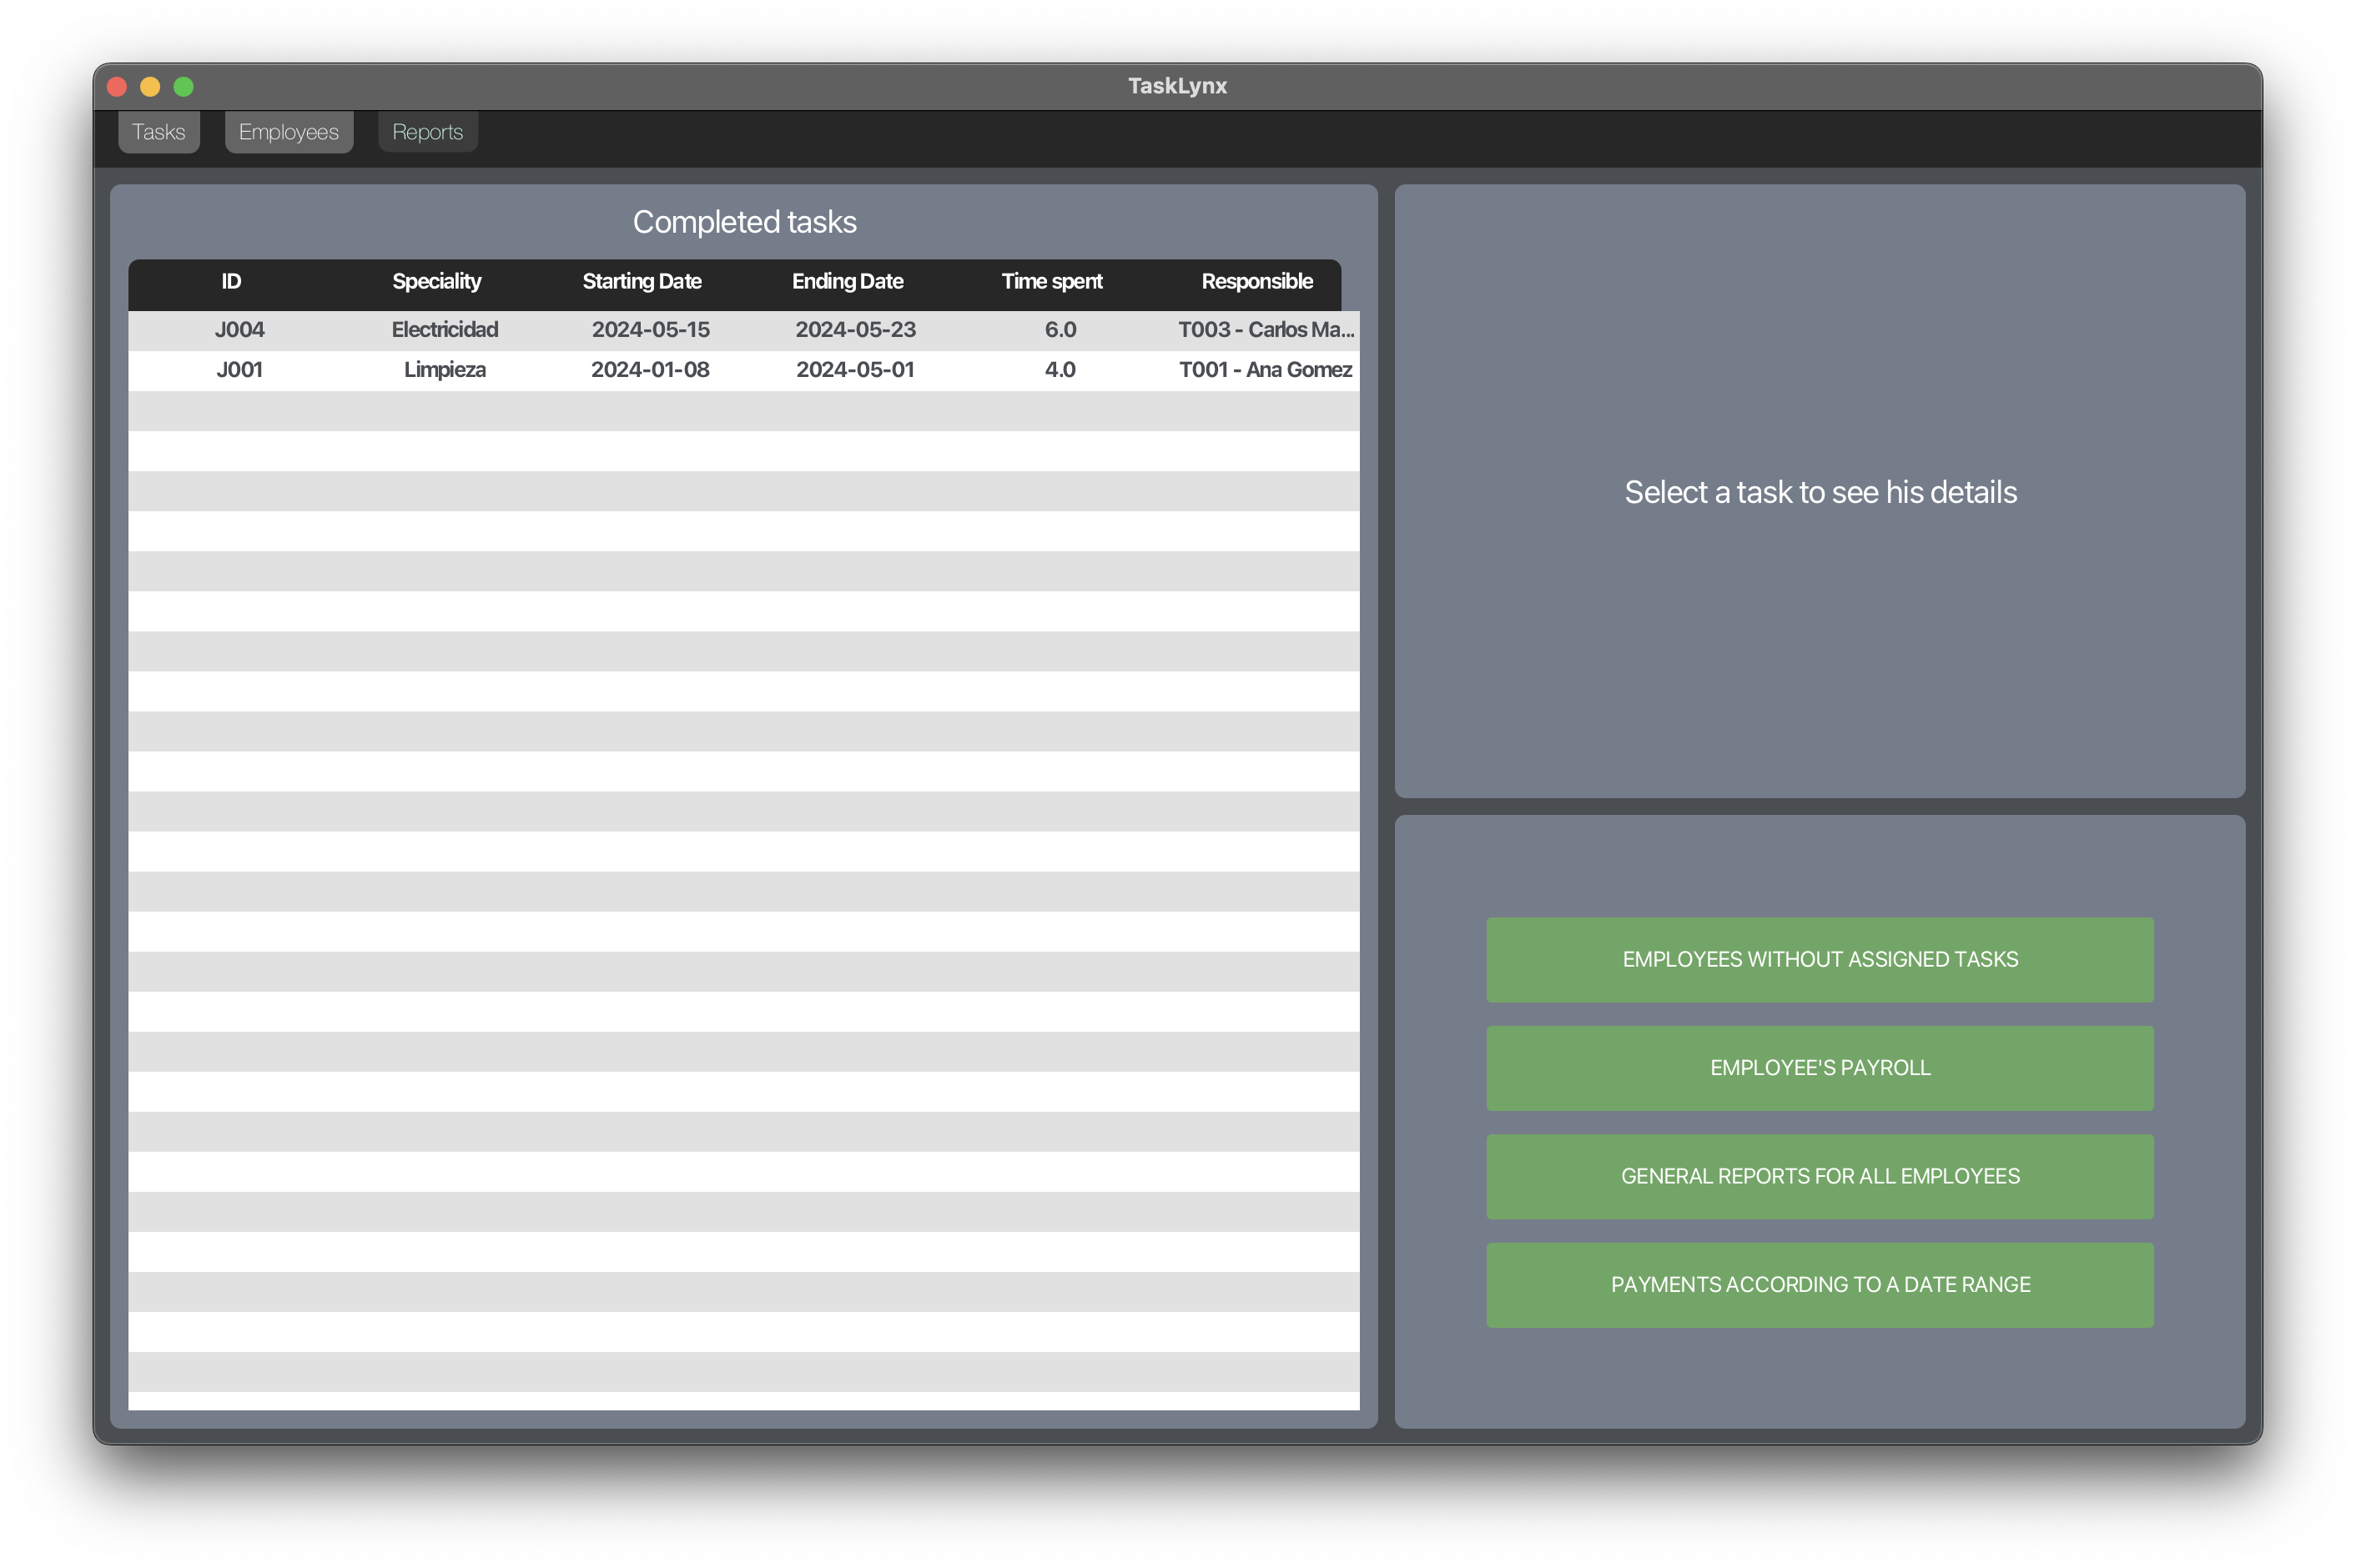Viewport: 2356px width, 1568px height.
Task: Maximize the TaskLynx window with green button
Action: [184, 87]
